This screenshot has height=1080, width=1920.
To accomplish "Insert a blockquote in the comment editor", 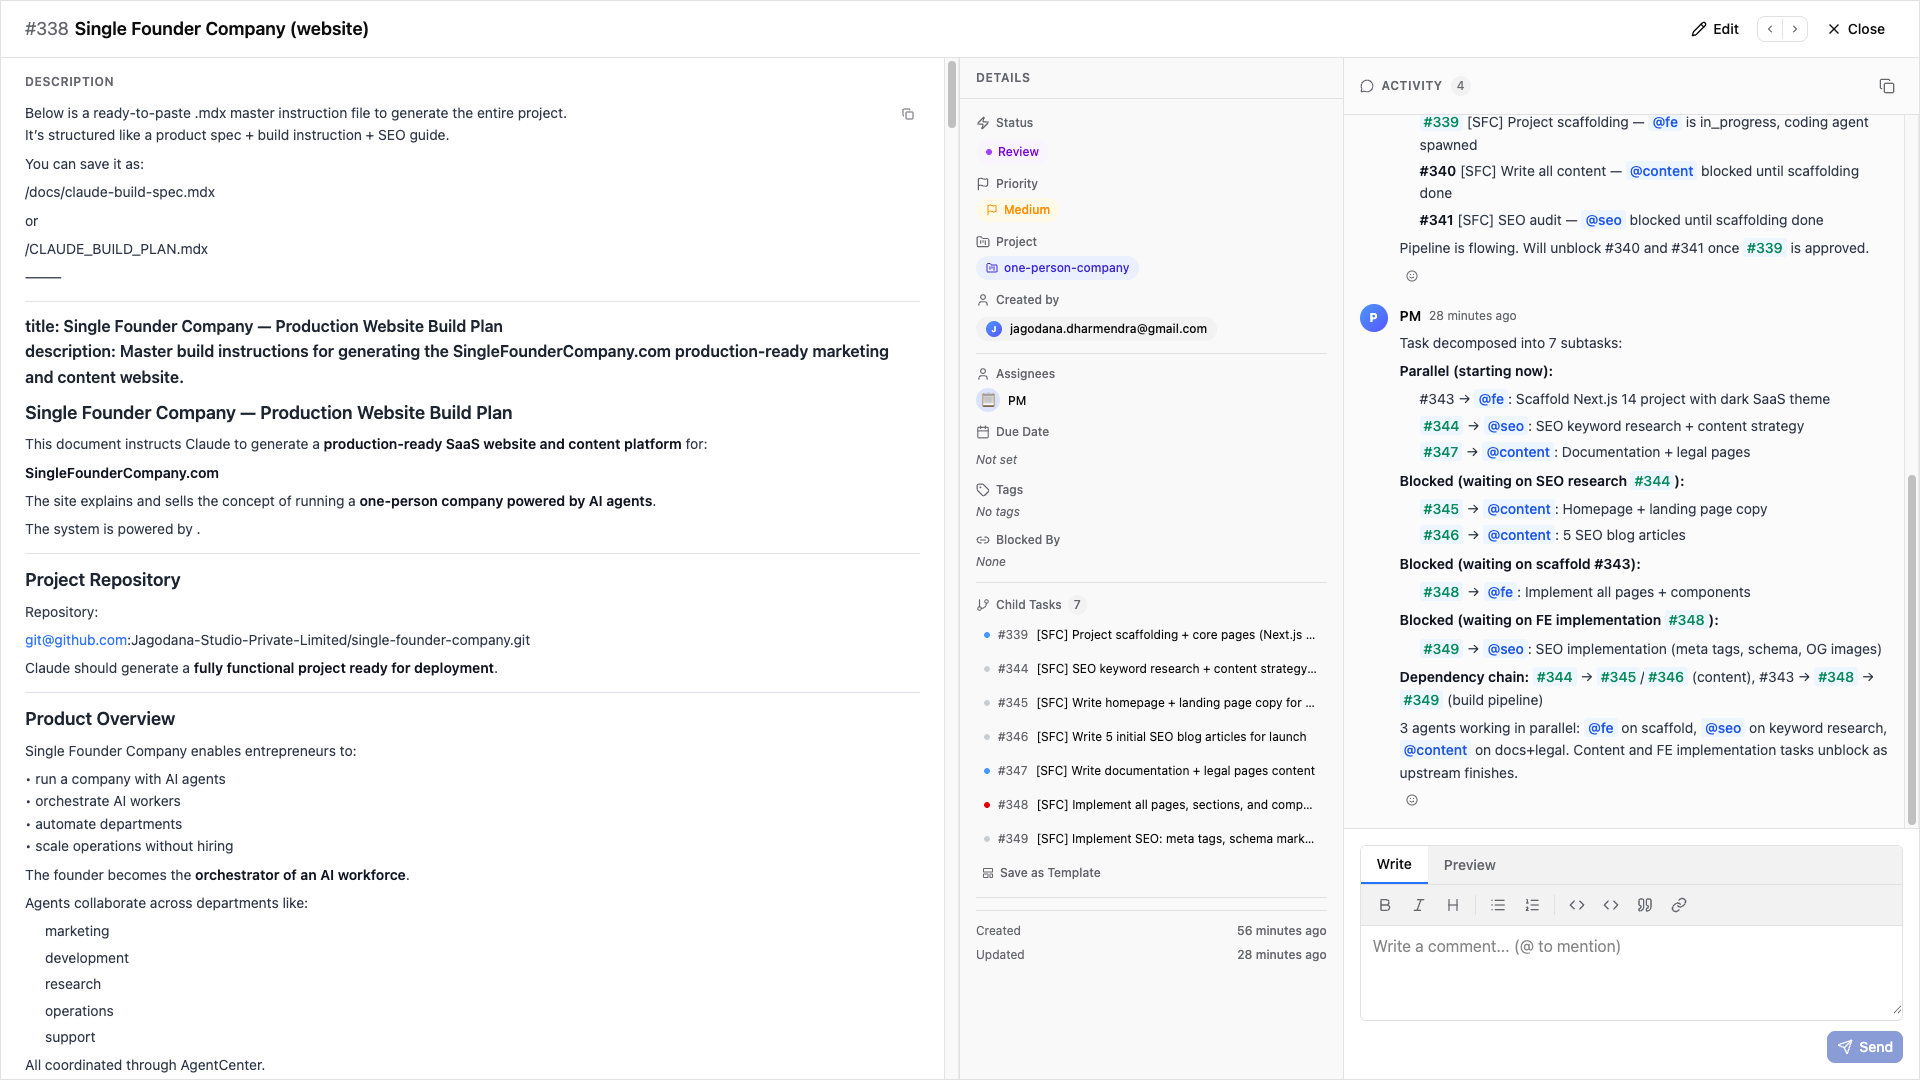I will 1645,905.
